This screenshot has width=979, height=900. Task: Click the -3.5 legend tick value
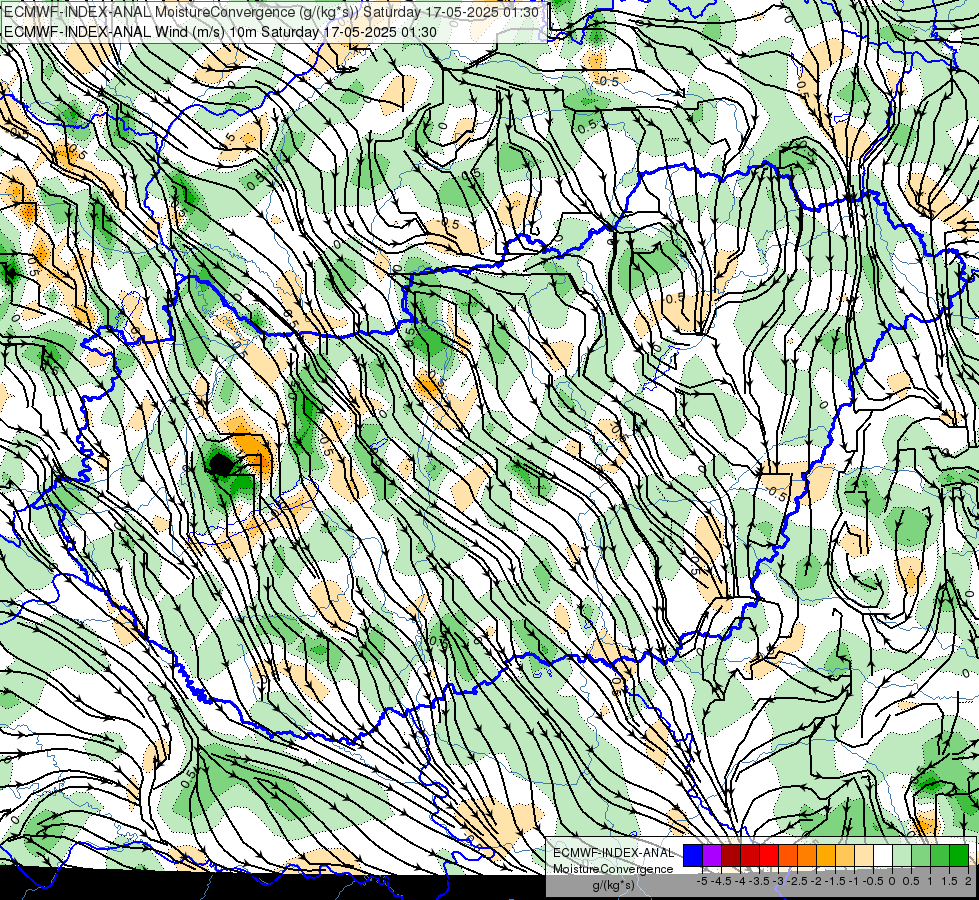point(759,881)
